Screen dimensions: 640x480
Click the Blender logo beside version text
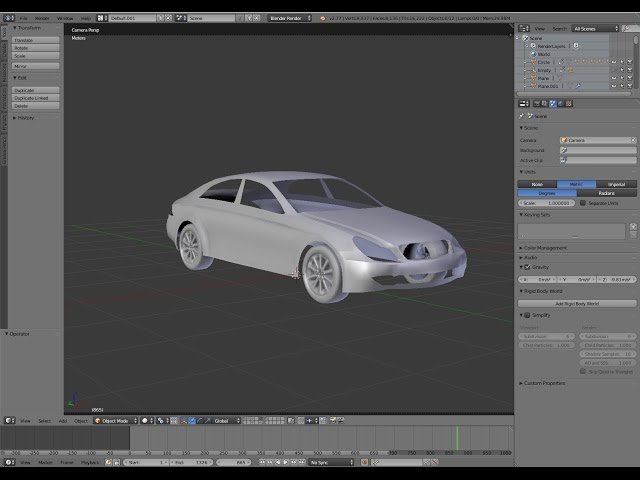coord(322,18)
